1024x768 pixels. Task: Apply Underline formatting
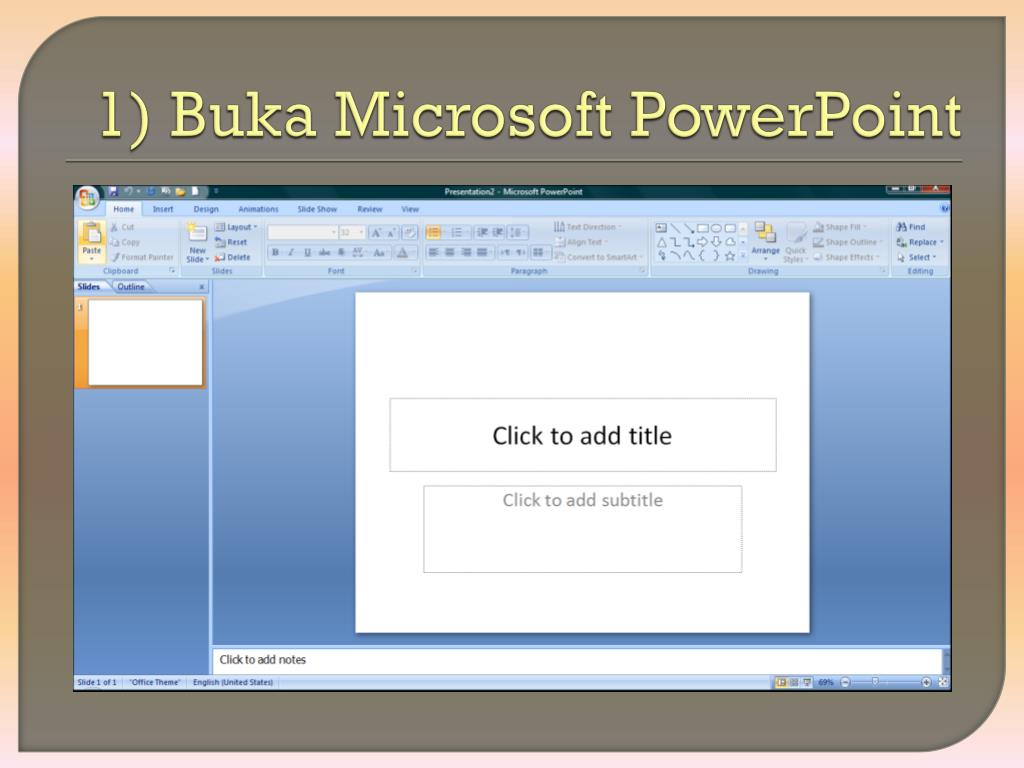(307, 252)
